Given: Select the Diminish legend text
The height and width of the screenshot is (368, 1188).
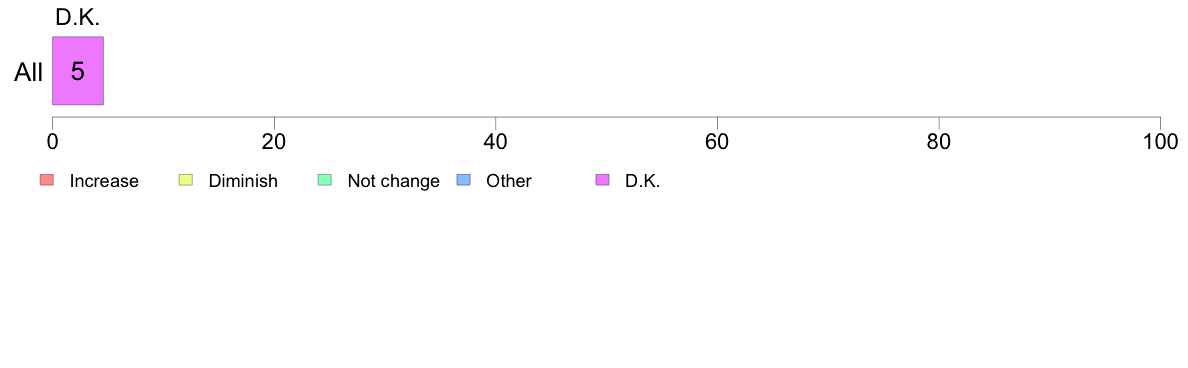Looking at the screenshot, I should coord(243,181).
